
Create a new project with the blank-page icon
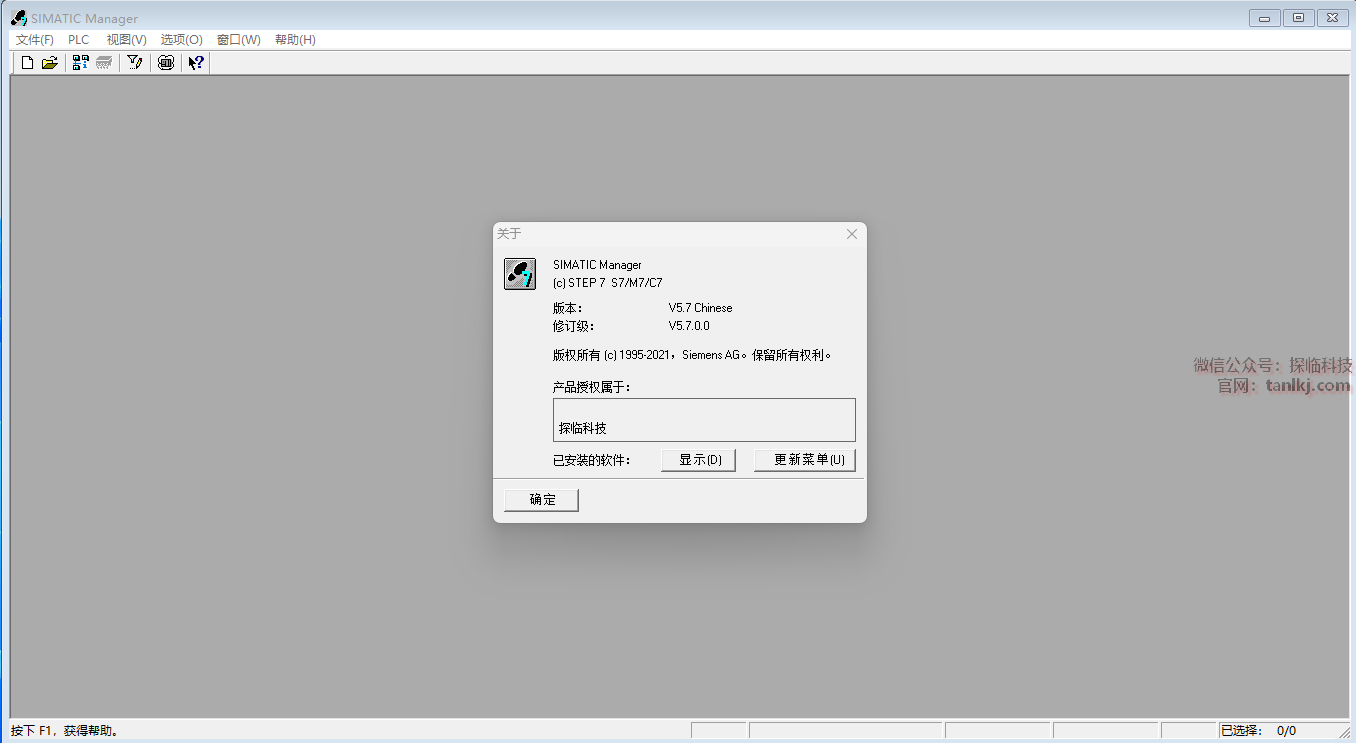click(28, 63)
